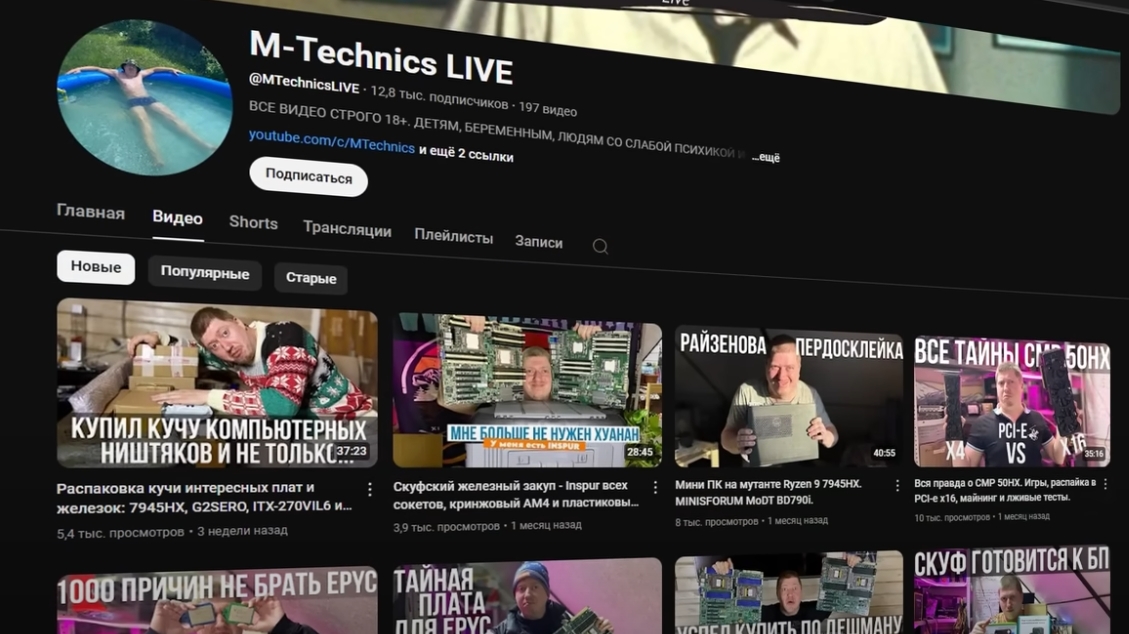Open the СКУФ ГОТОВИТСЯ К БП thumbnail
Image resolution: width=1129 pixels, height=634 pixels.
(1012, 590)
